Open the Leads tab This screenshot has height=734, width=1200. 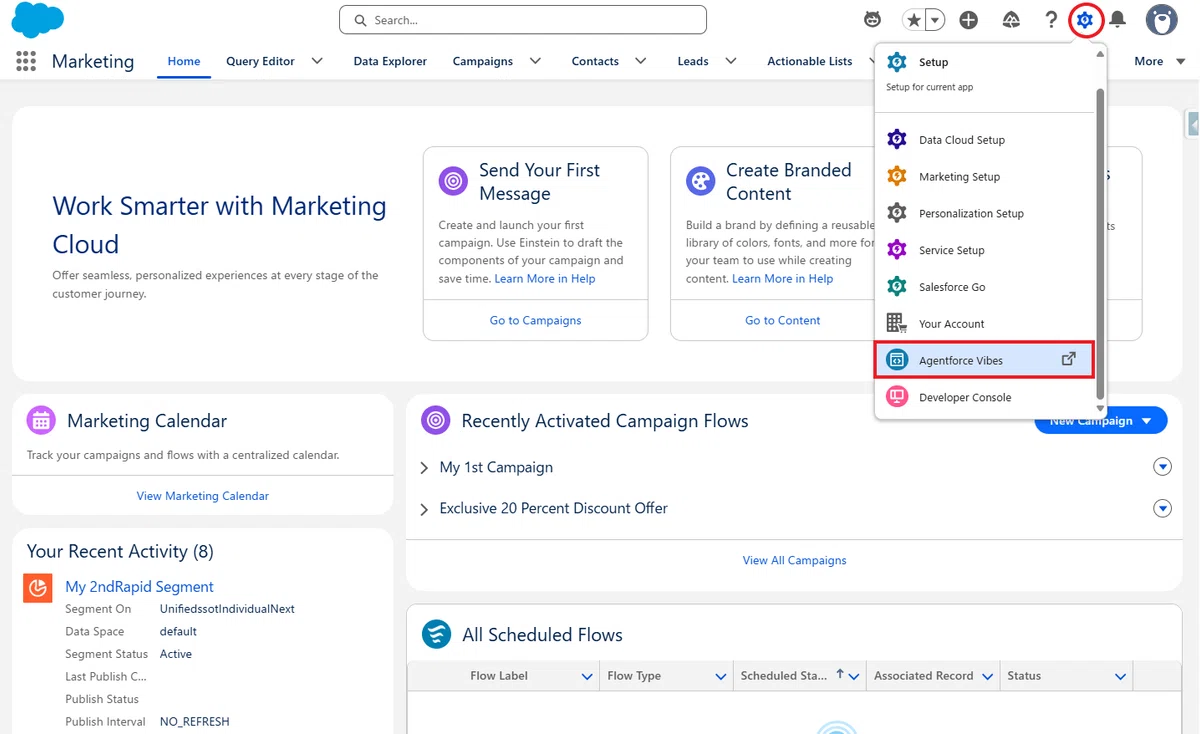[x=693, y=61]
